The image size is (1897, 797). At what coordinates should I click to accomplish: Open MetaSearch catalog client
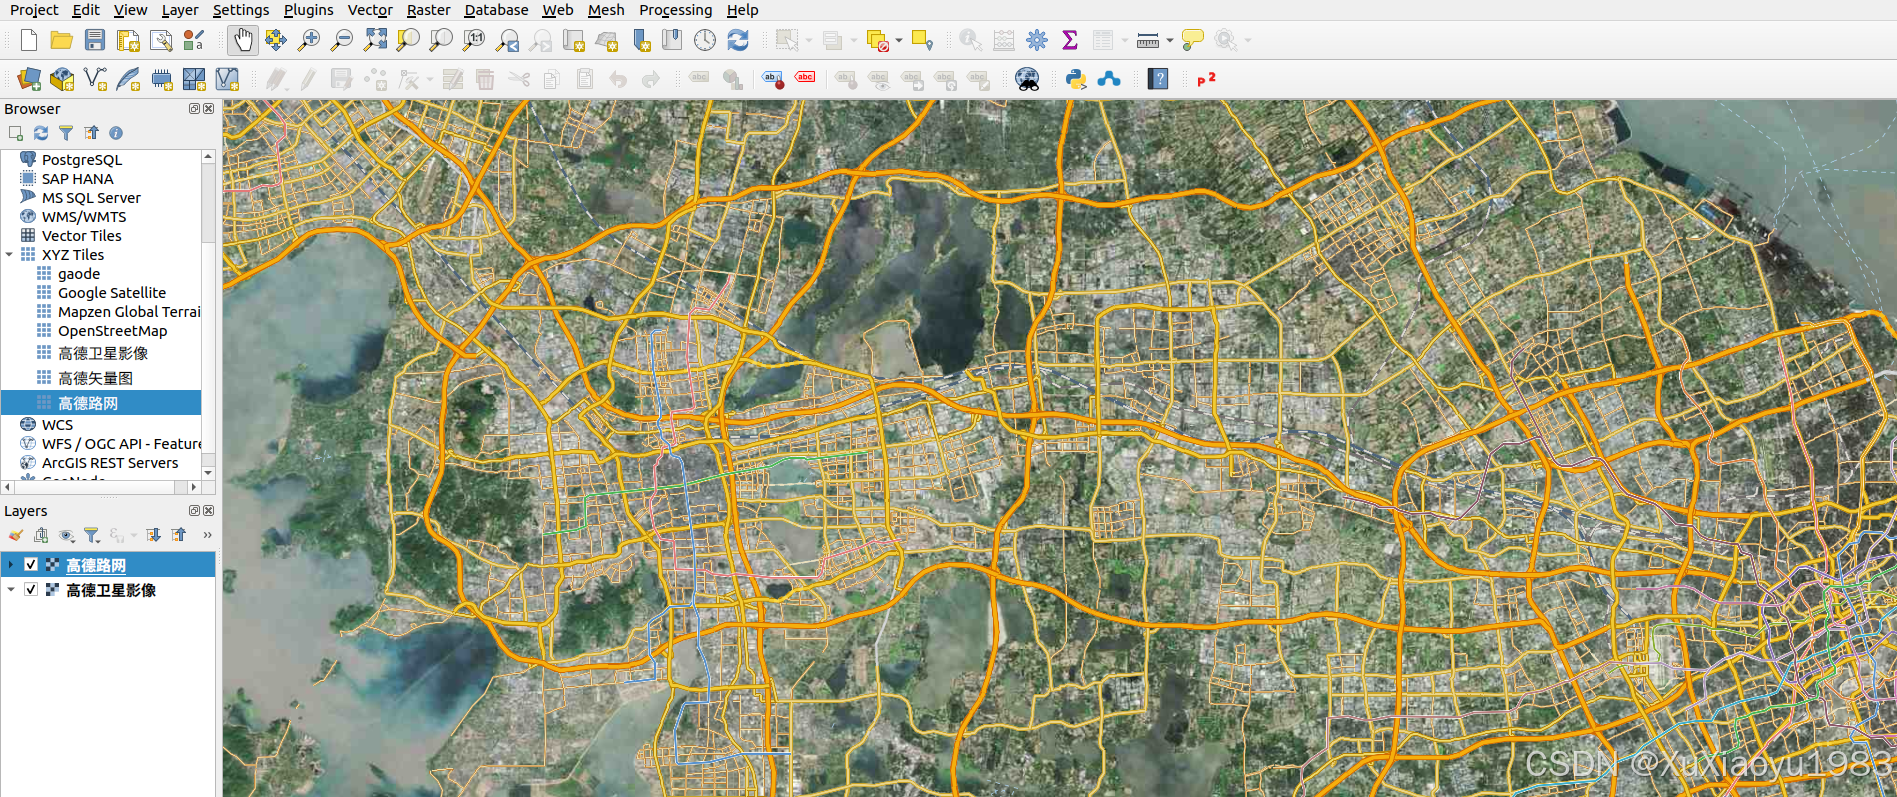1027,79
